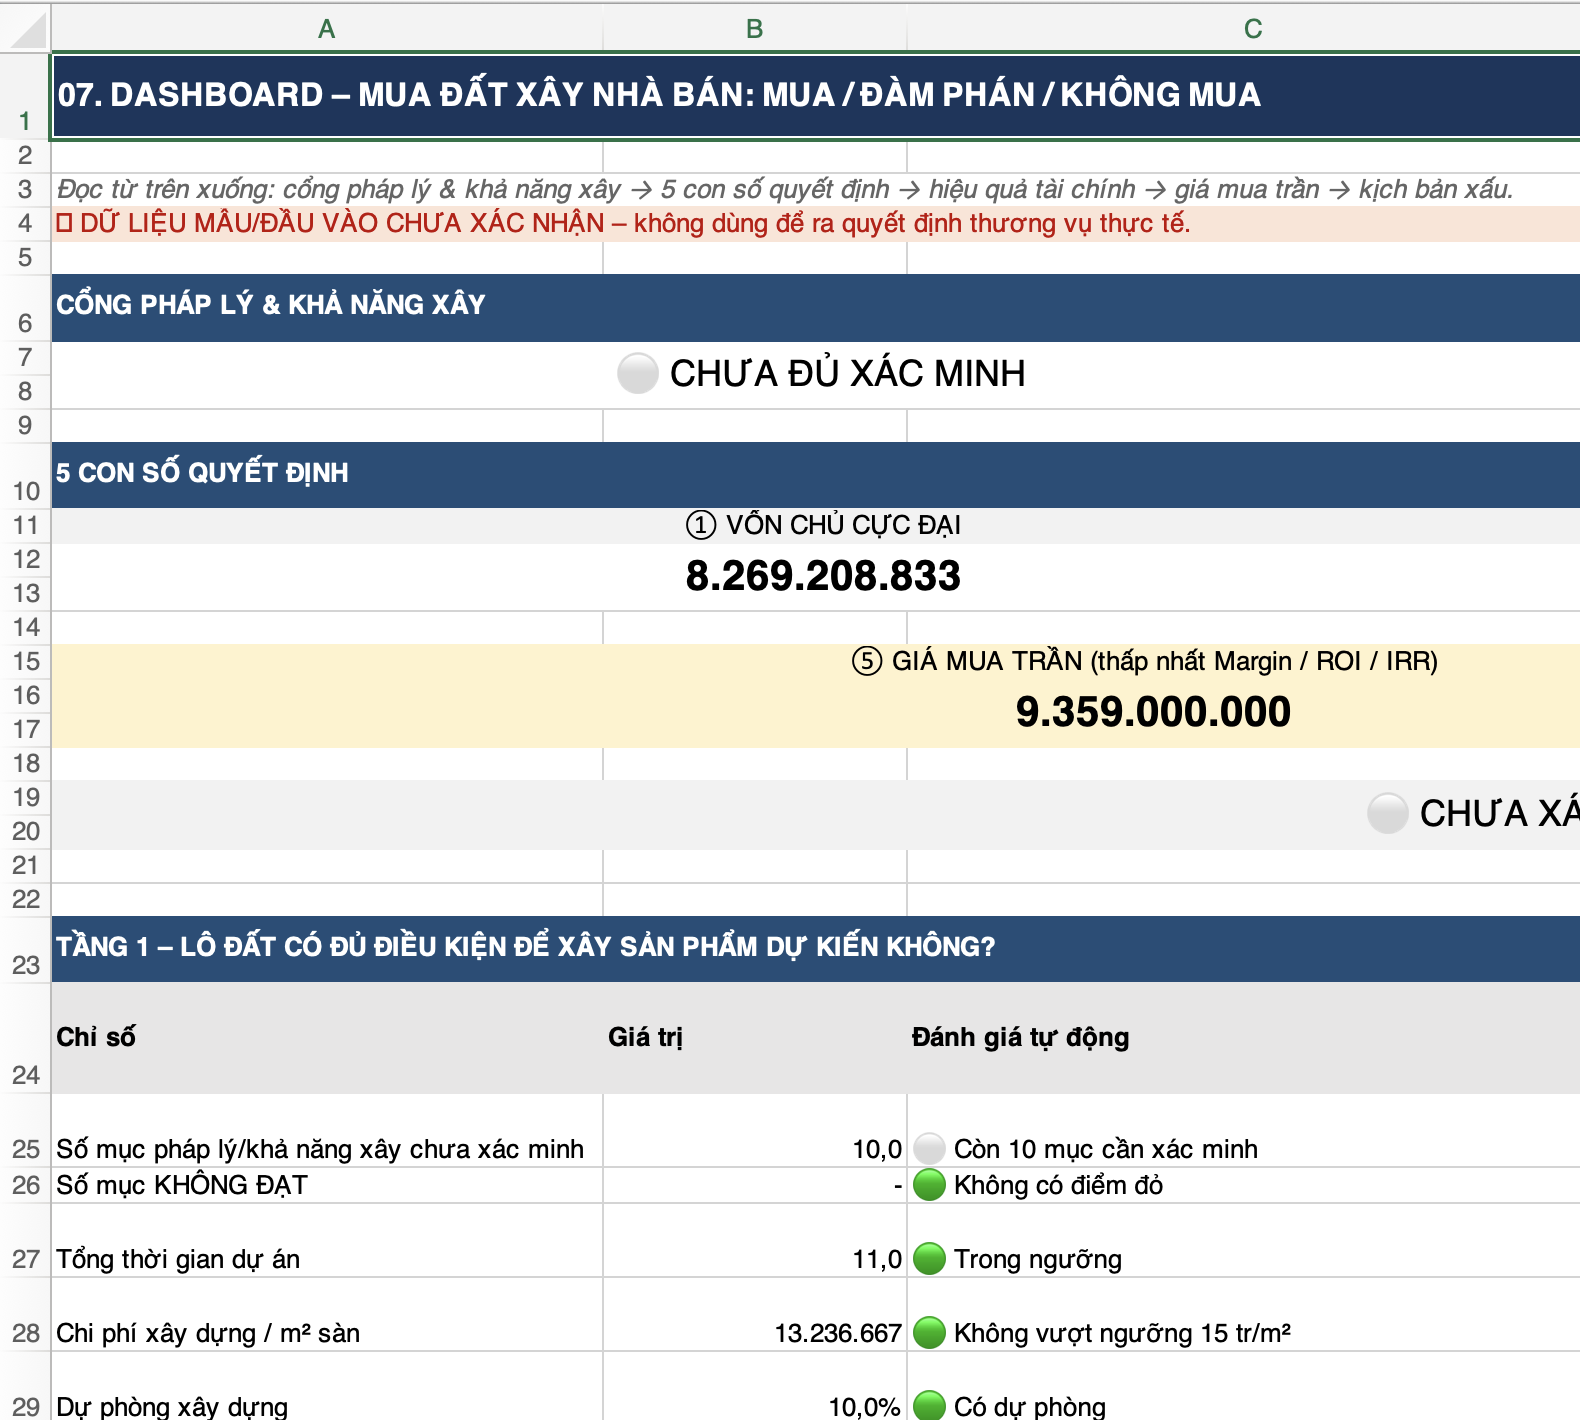Click the italic note starting Đọc từ trên xuống
The width and height of the screenshot is (1580, 1420).
(x=785, y=190)
